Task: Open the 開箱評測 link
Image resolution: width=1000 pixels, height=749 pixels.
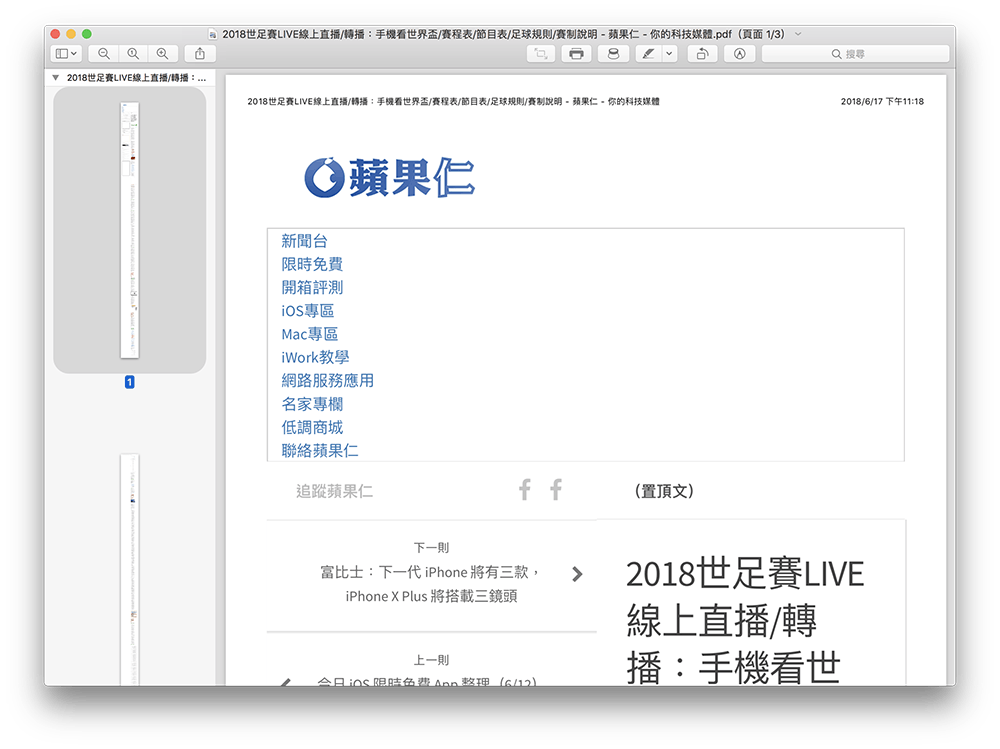Action: tap(312, 288)
